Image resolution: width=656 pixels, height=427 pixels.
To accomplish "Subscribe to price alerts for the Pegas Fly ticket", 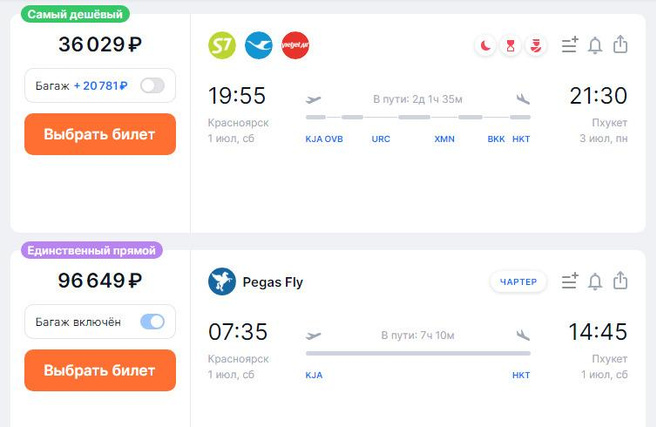I will coord(595,282).
